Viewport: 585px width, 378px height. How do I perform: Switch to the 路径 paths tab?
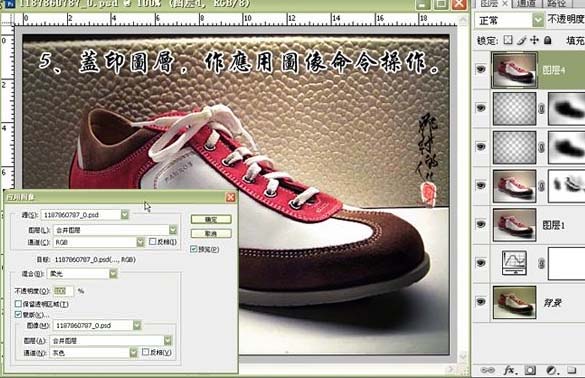click(x=557, y=3)
